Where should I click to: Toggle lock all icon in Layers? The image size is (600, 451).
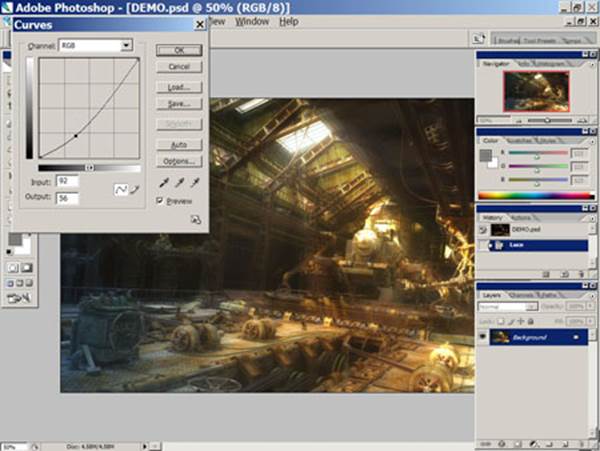pyautogui.click(x=531, y=321)
